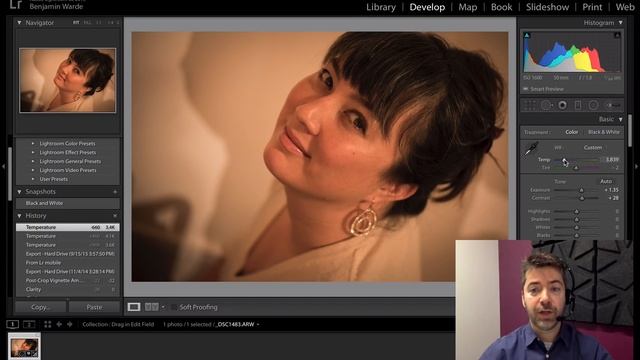The width and height of the screenshot is (640, 360).
Task: Enable Soft Proofing checkbox
Action: (174, 307)
